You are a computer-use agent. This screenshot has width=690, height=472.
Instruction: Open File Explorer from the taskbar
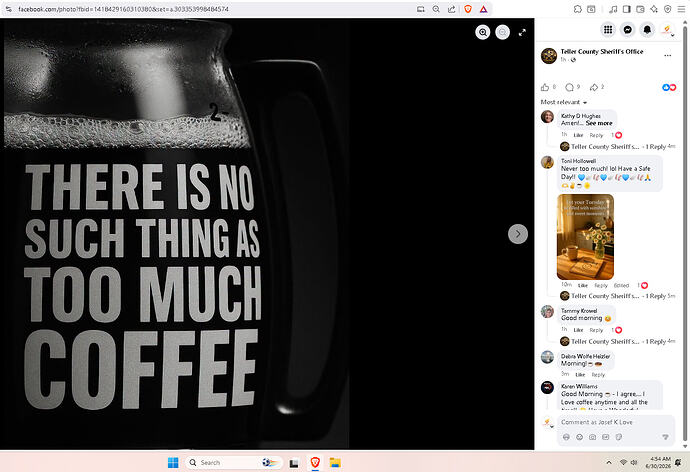point(335,462)
